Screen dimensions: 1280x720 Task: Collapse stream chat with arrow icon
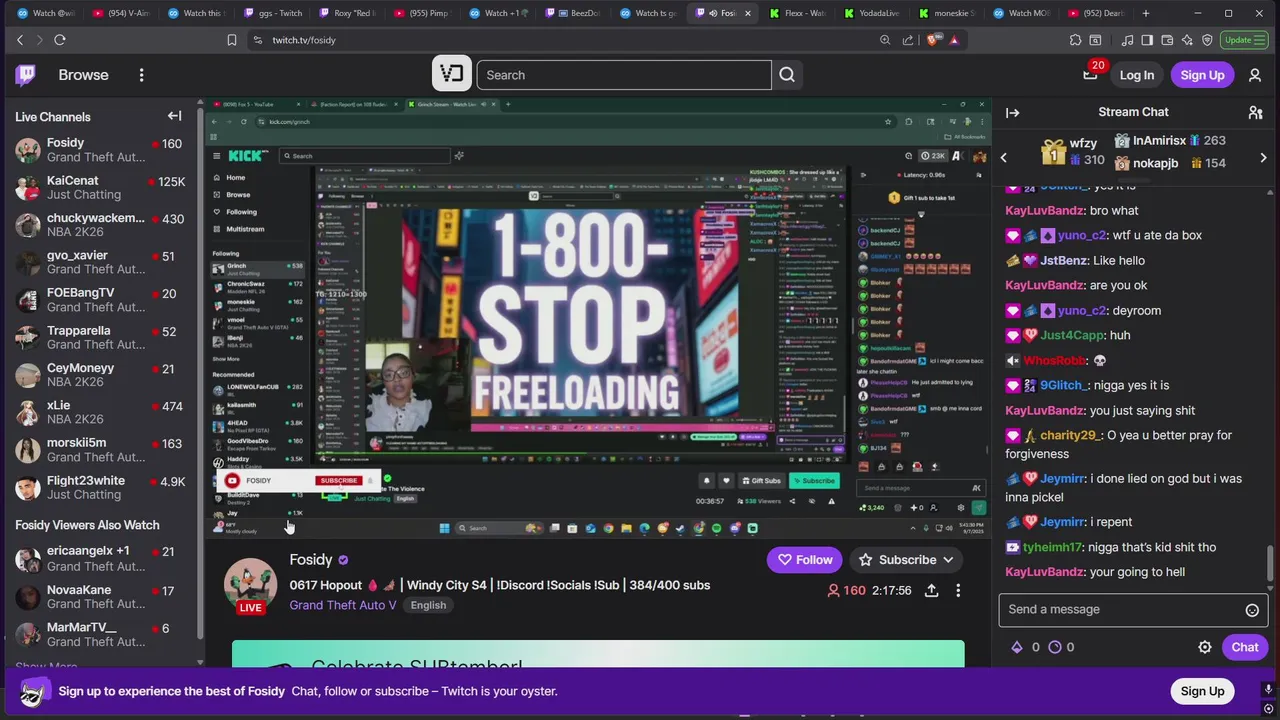click(x=1012, y=113)
